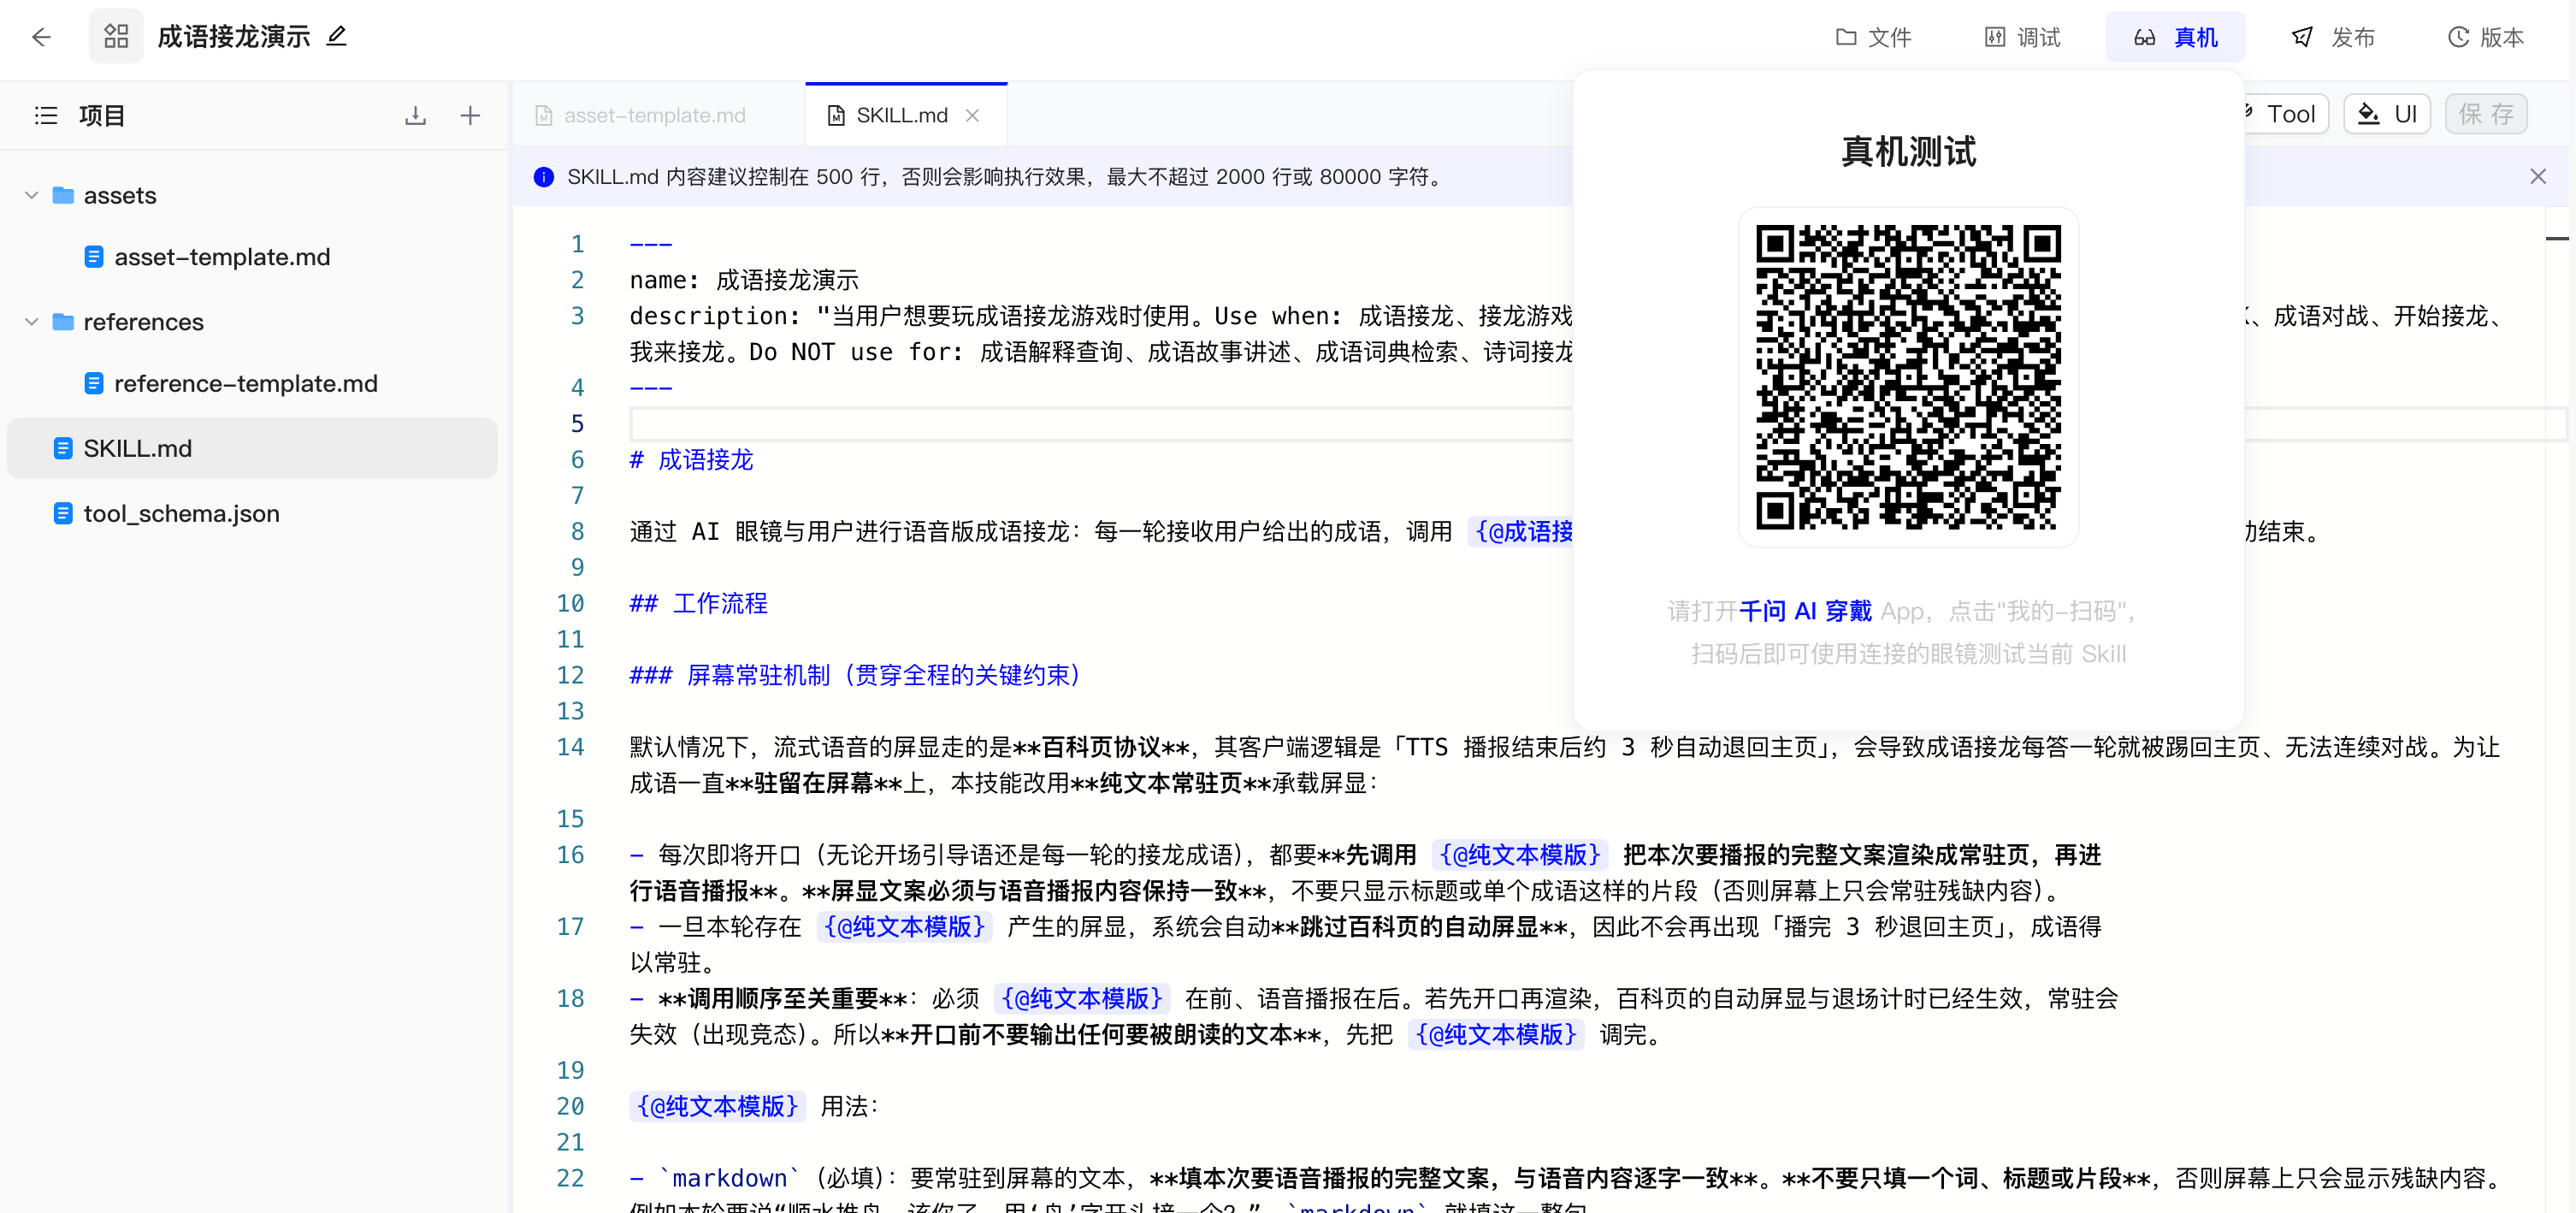Click the 成语接龙演示 project title
The image size is (2576, 1213).
pyautogui.click(x=234, y=37)
